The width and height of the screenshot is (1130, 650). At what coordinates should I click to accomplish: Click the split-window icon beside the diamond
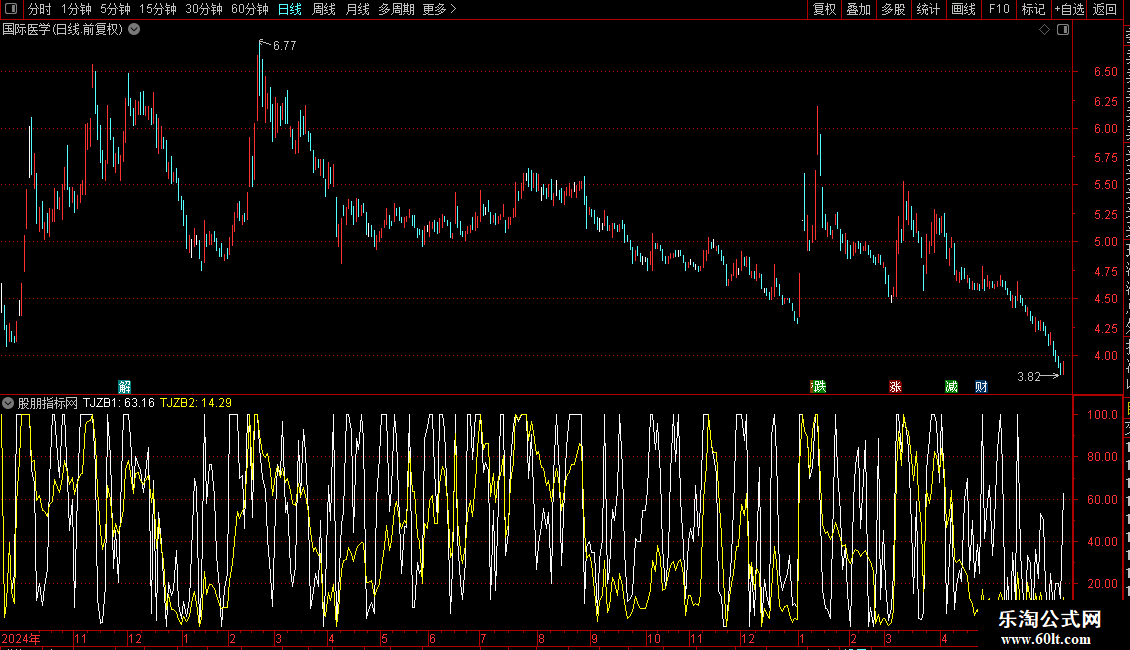point(1063,30)
